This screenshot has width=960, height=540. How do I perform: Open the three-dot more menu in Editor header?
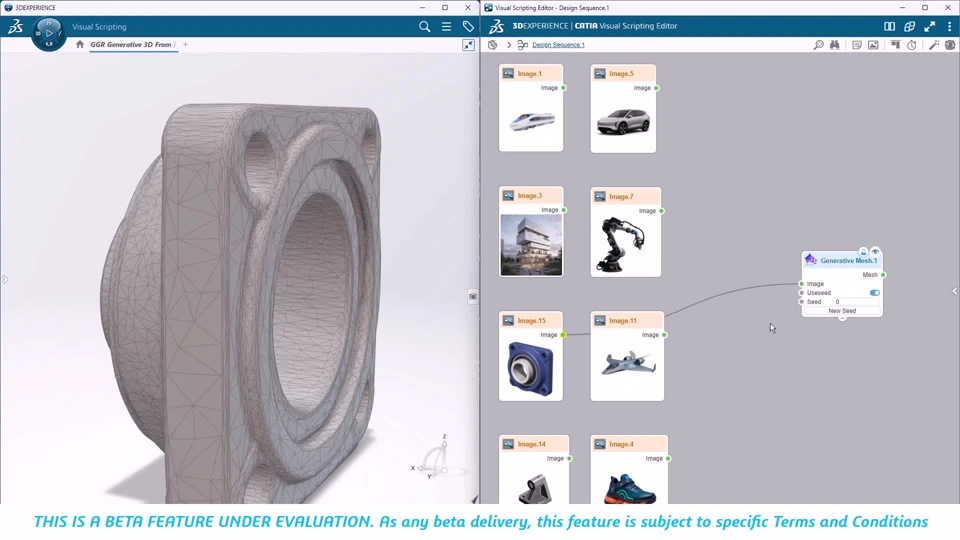click(x=950, y=26)
